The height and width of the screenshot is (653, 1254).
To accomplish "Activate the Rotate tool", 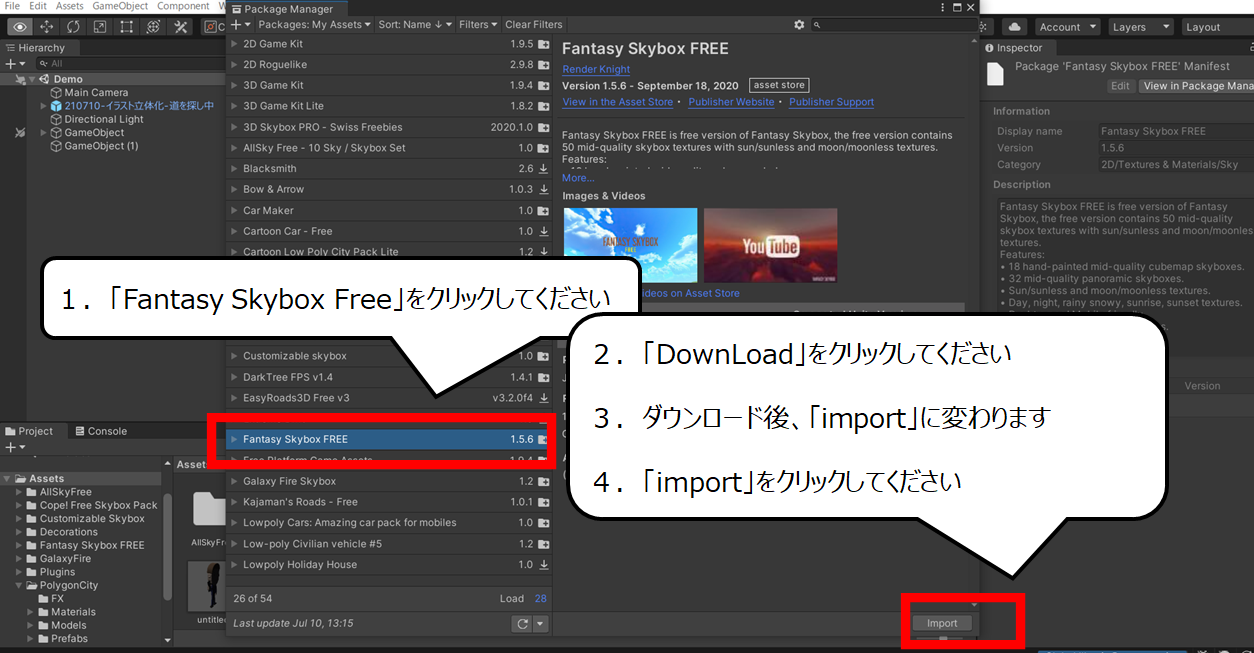I will [73, 27].
